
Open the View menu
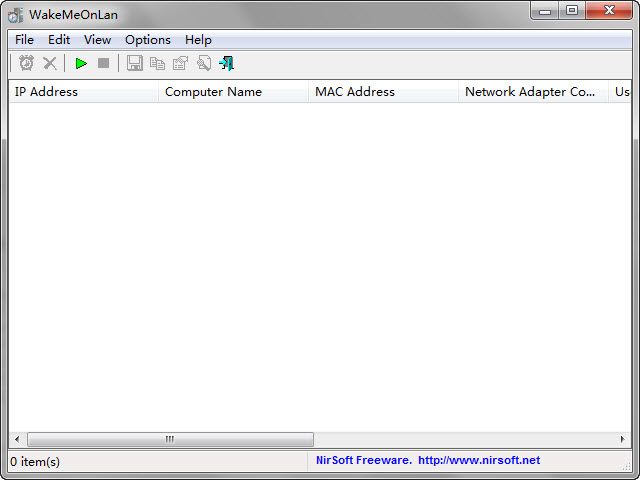tap(98, 40)
